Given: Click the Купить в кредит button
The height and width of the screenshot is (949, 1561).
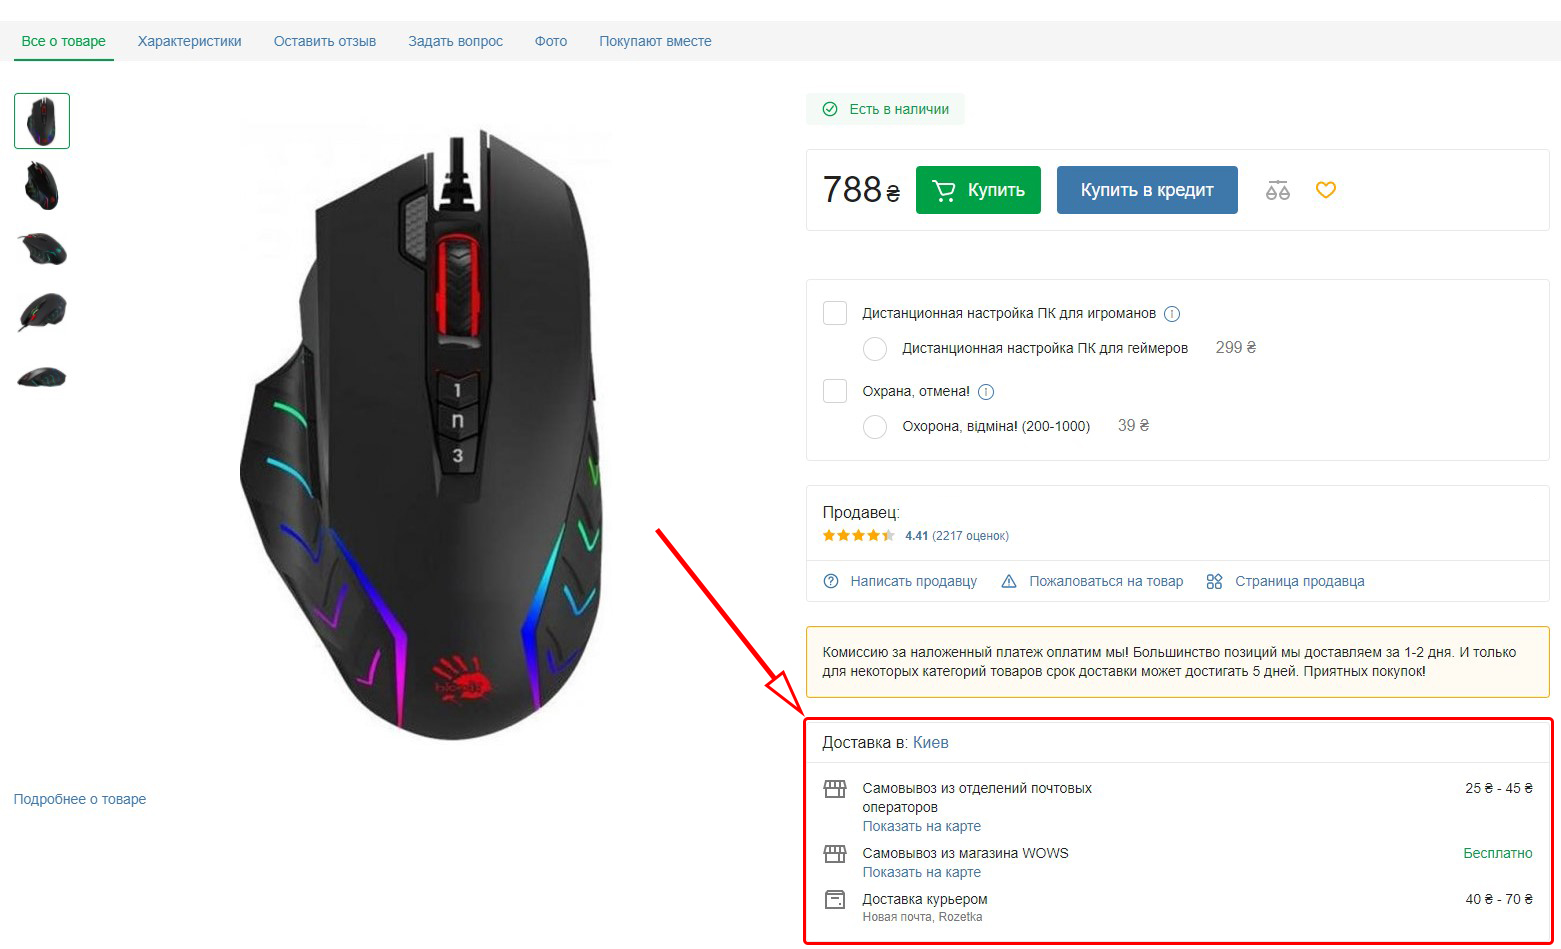Looking at the screenshot, I should (1147, 190).
